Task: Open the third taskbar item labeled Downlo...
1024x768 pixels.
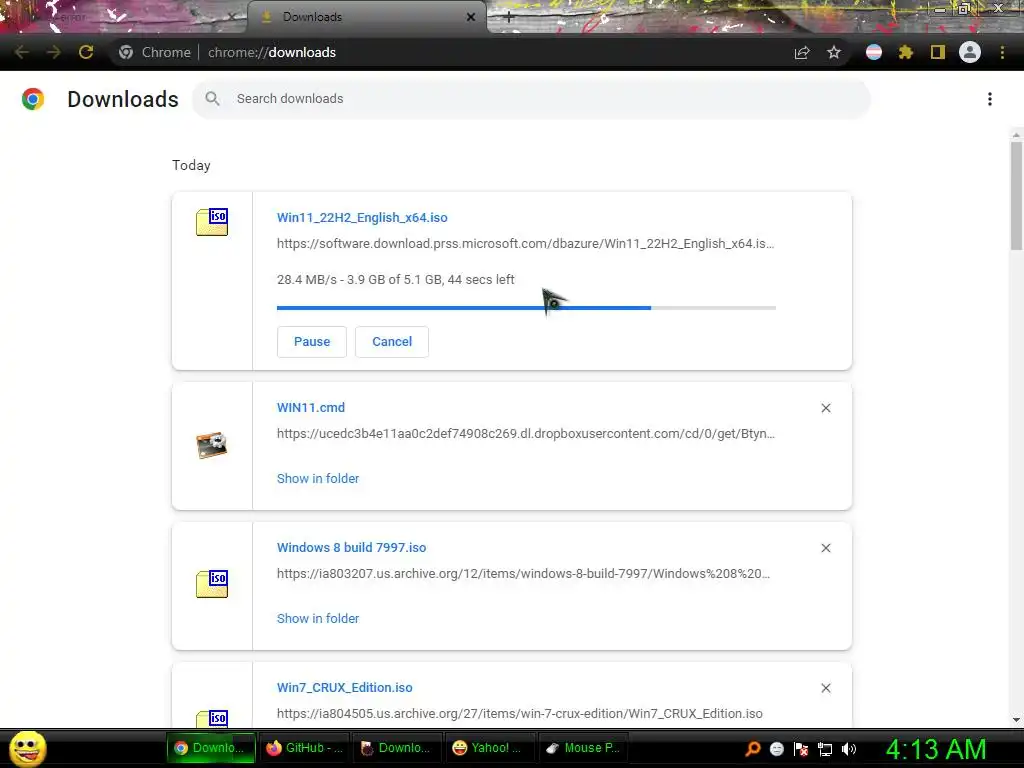Action: click(397, 748)
